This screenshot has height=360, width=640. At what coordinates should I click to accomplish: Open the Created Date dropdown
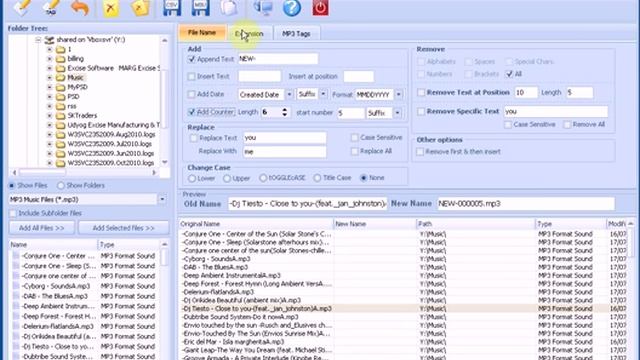click(x=289, y=95)
